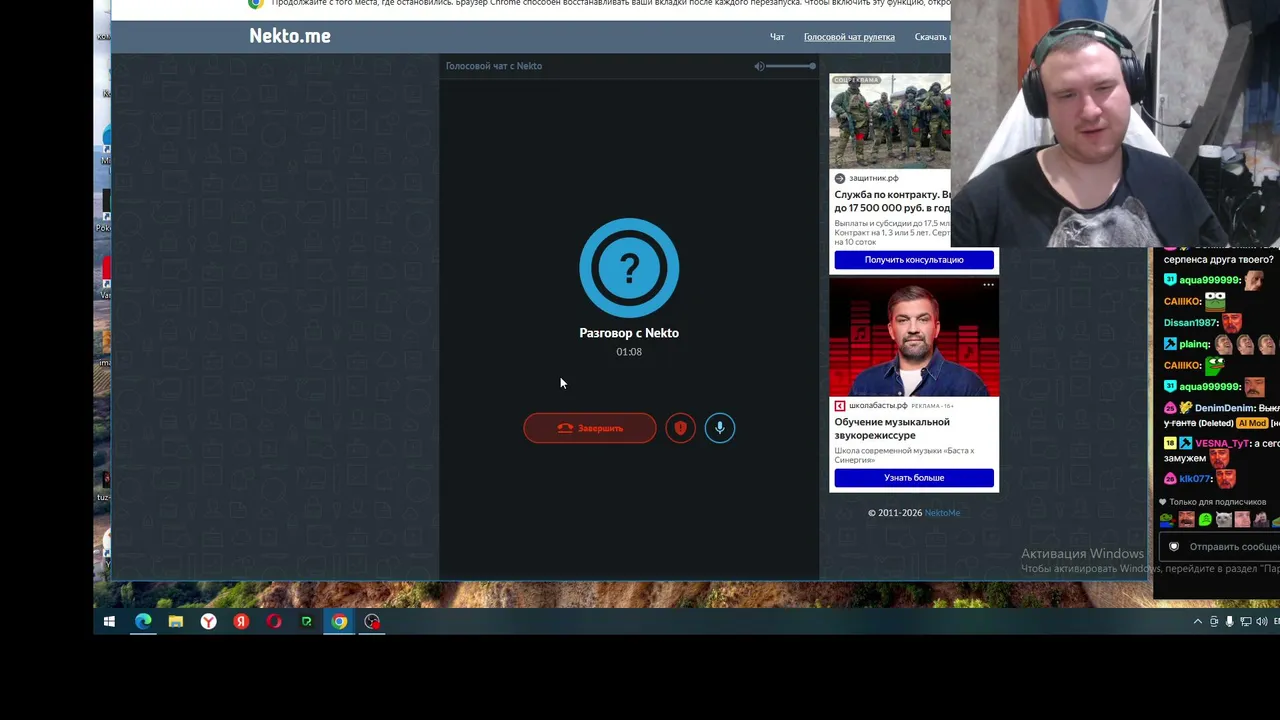Click the shield icon in the chat input

1174,547
